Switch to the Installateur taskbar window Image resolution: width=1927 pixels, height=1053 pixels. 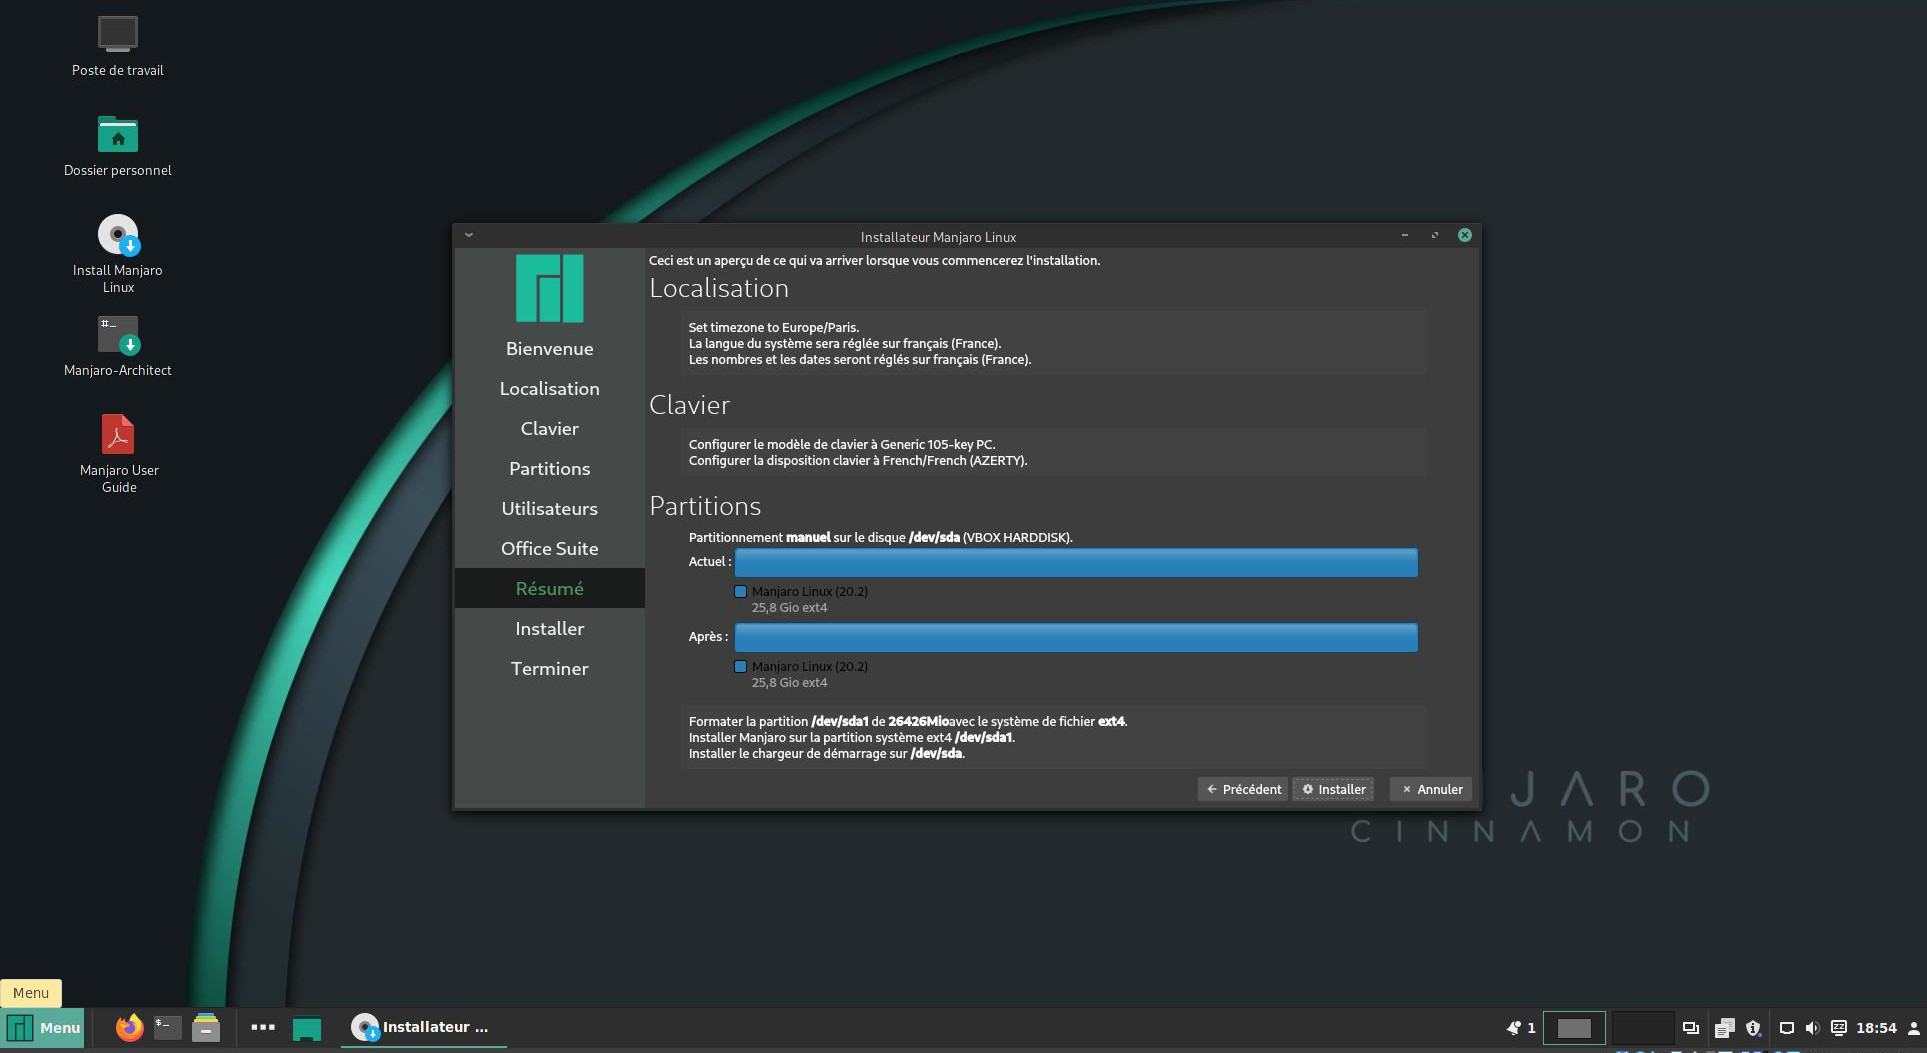click(424, 1027)
